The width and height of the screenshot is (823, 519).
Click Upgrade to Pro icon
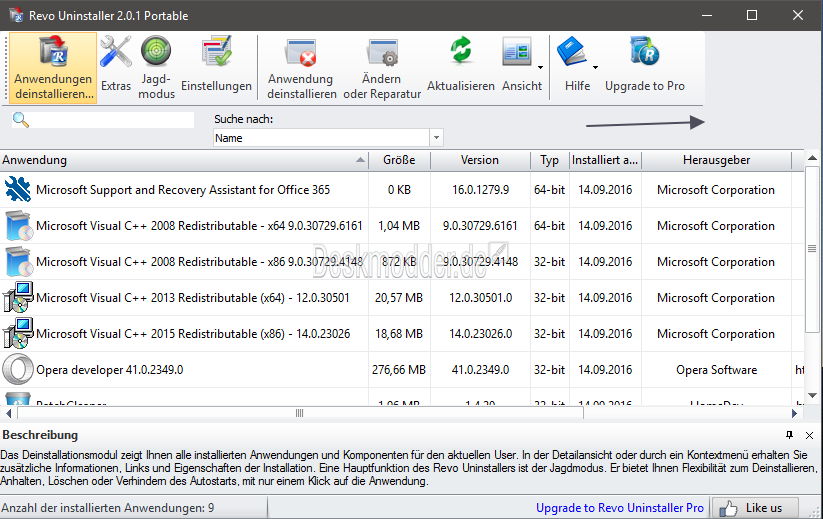click(x=645, y=63)
